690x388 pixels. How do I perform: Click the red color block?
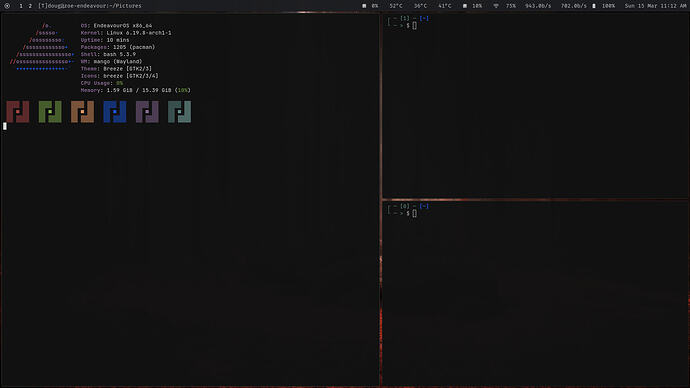coord(18,112)
